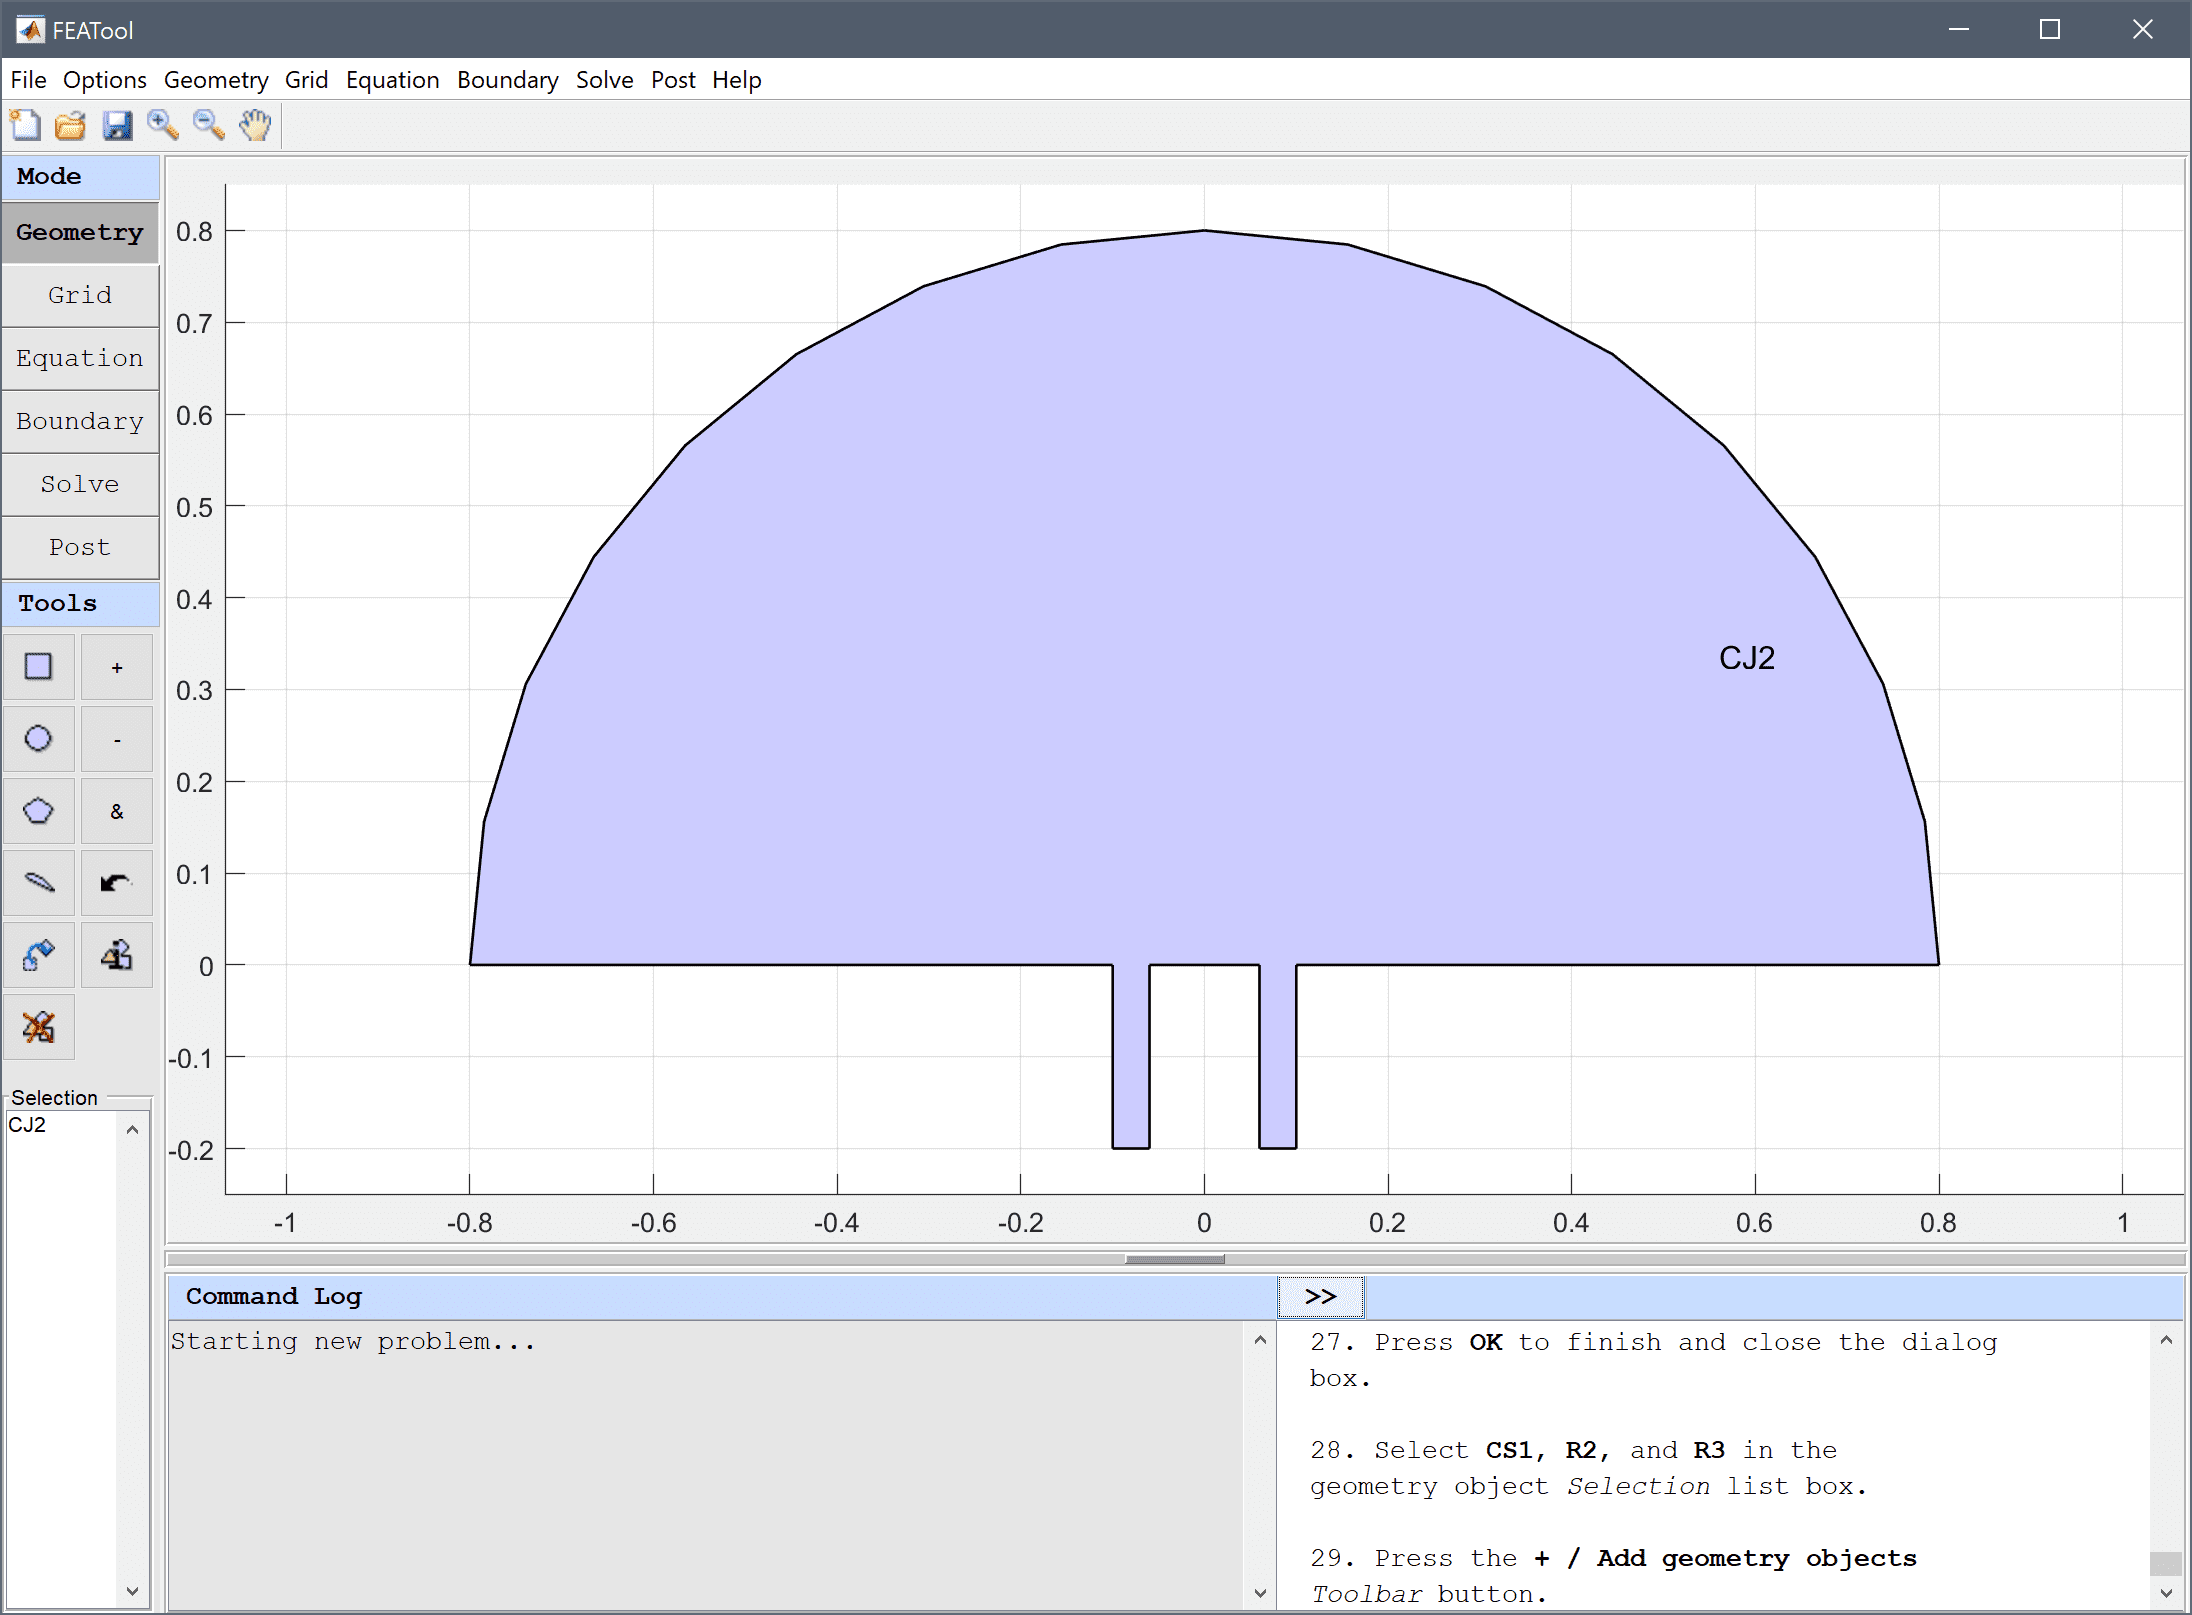
Task: Click the delete selected objects tool
Action: (x=38, y=1027)
